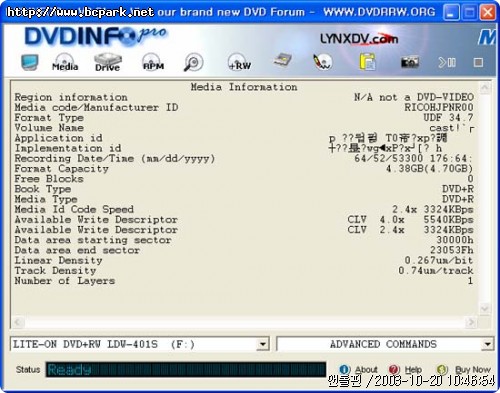The height and width of the screenshot is (393, 500).
Task: Click the vertical scrollbar down arrow
Action: [x=485, y=308]
